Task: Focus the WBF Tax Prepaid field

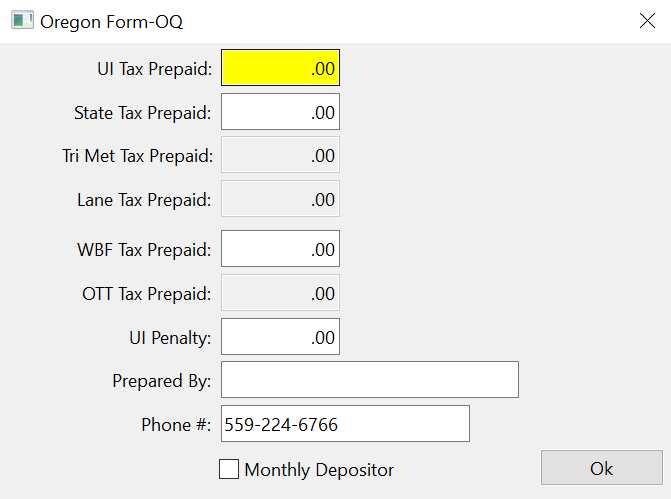Action: pyautogui.click(x=280, y=249)
